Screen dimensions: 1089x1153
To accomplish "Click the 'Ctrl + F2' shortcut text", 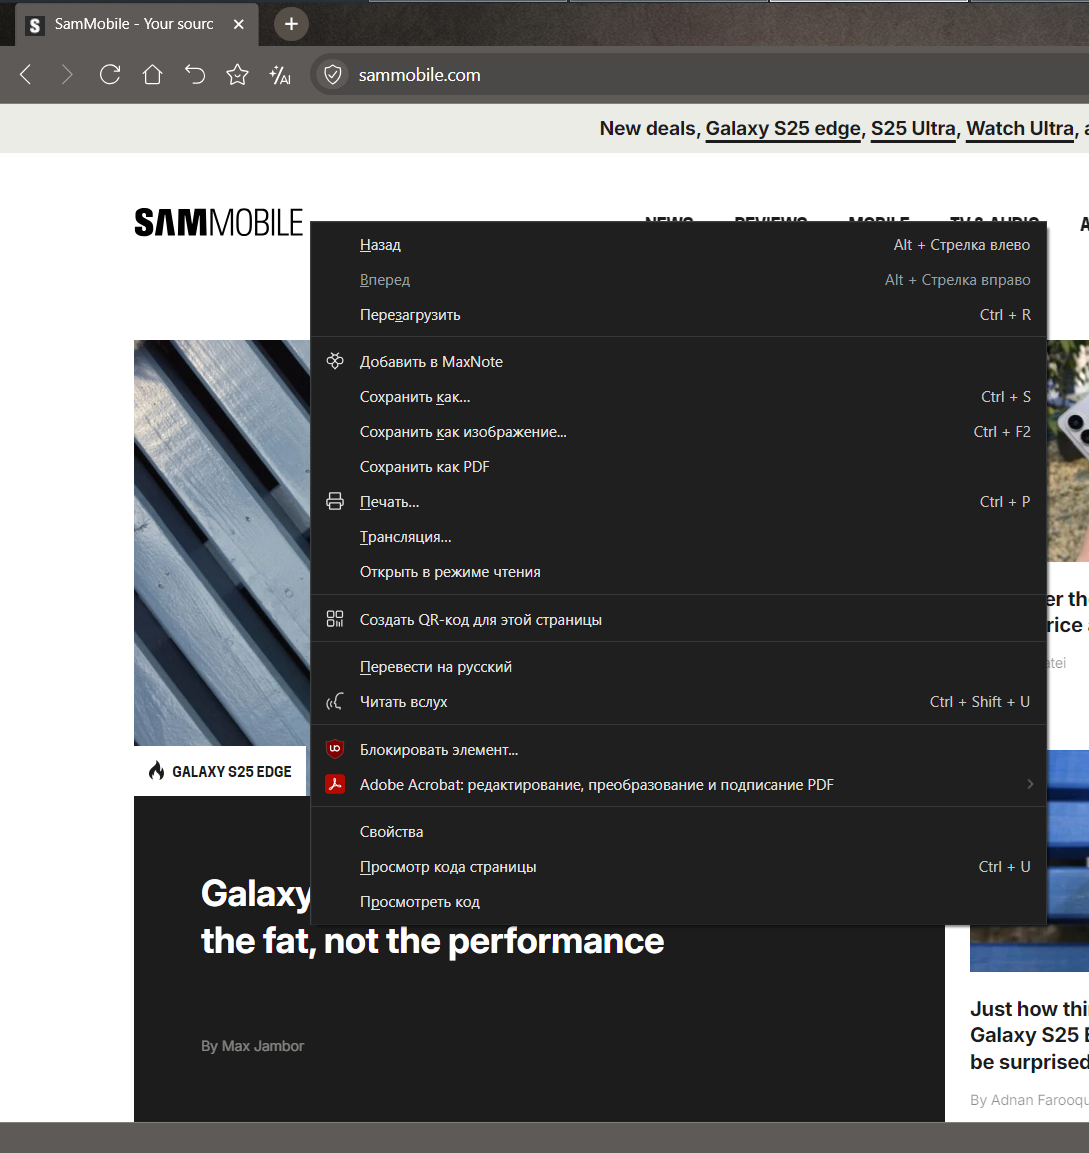I will (1002, 432).
